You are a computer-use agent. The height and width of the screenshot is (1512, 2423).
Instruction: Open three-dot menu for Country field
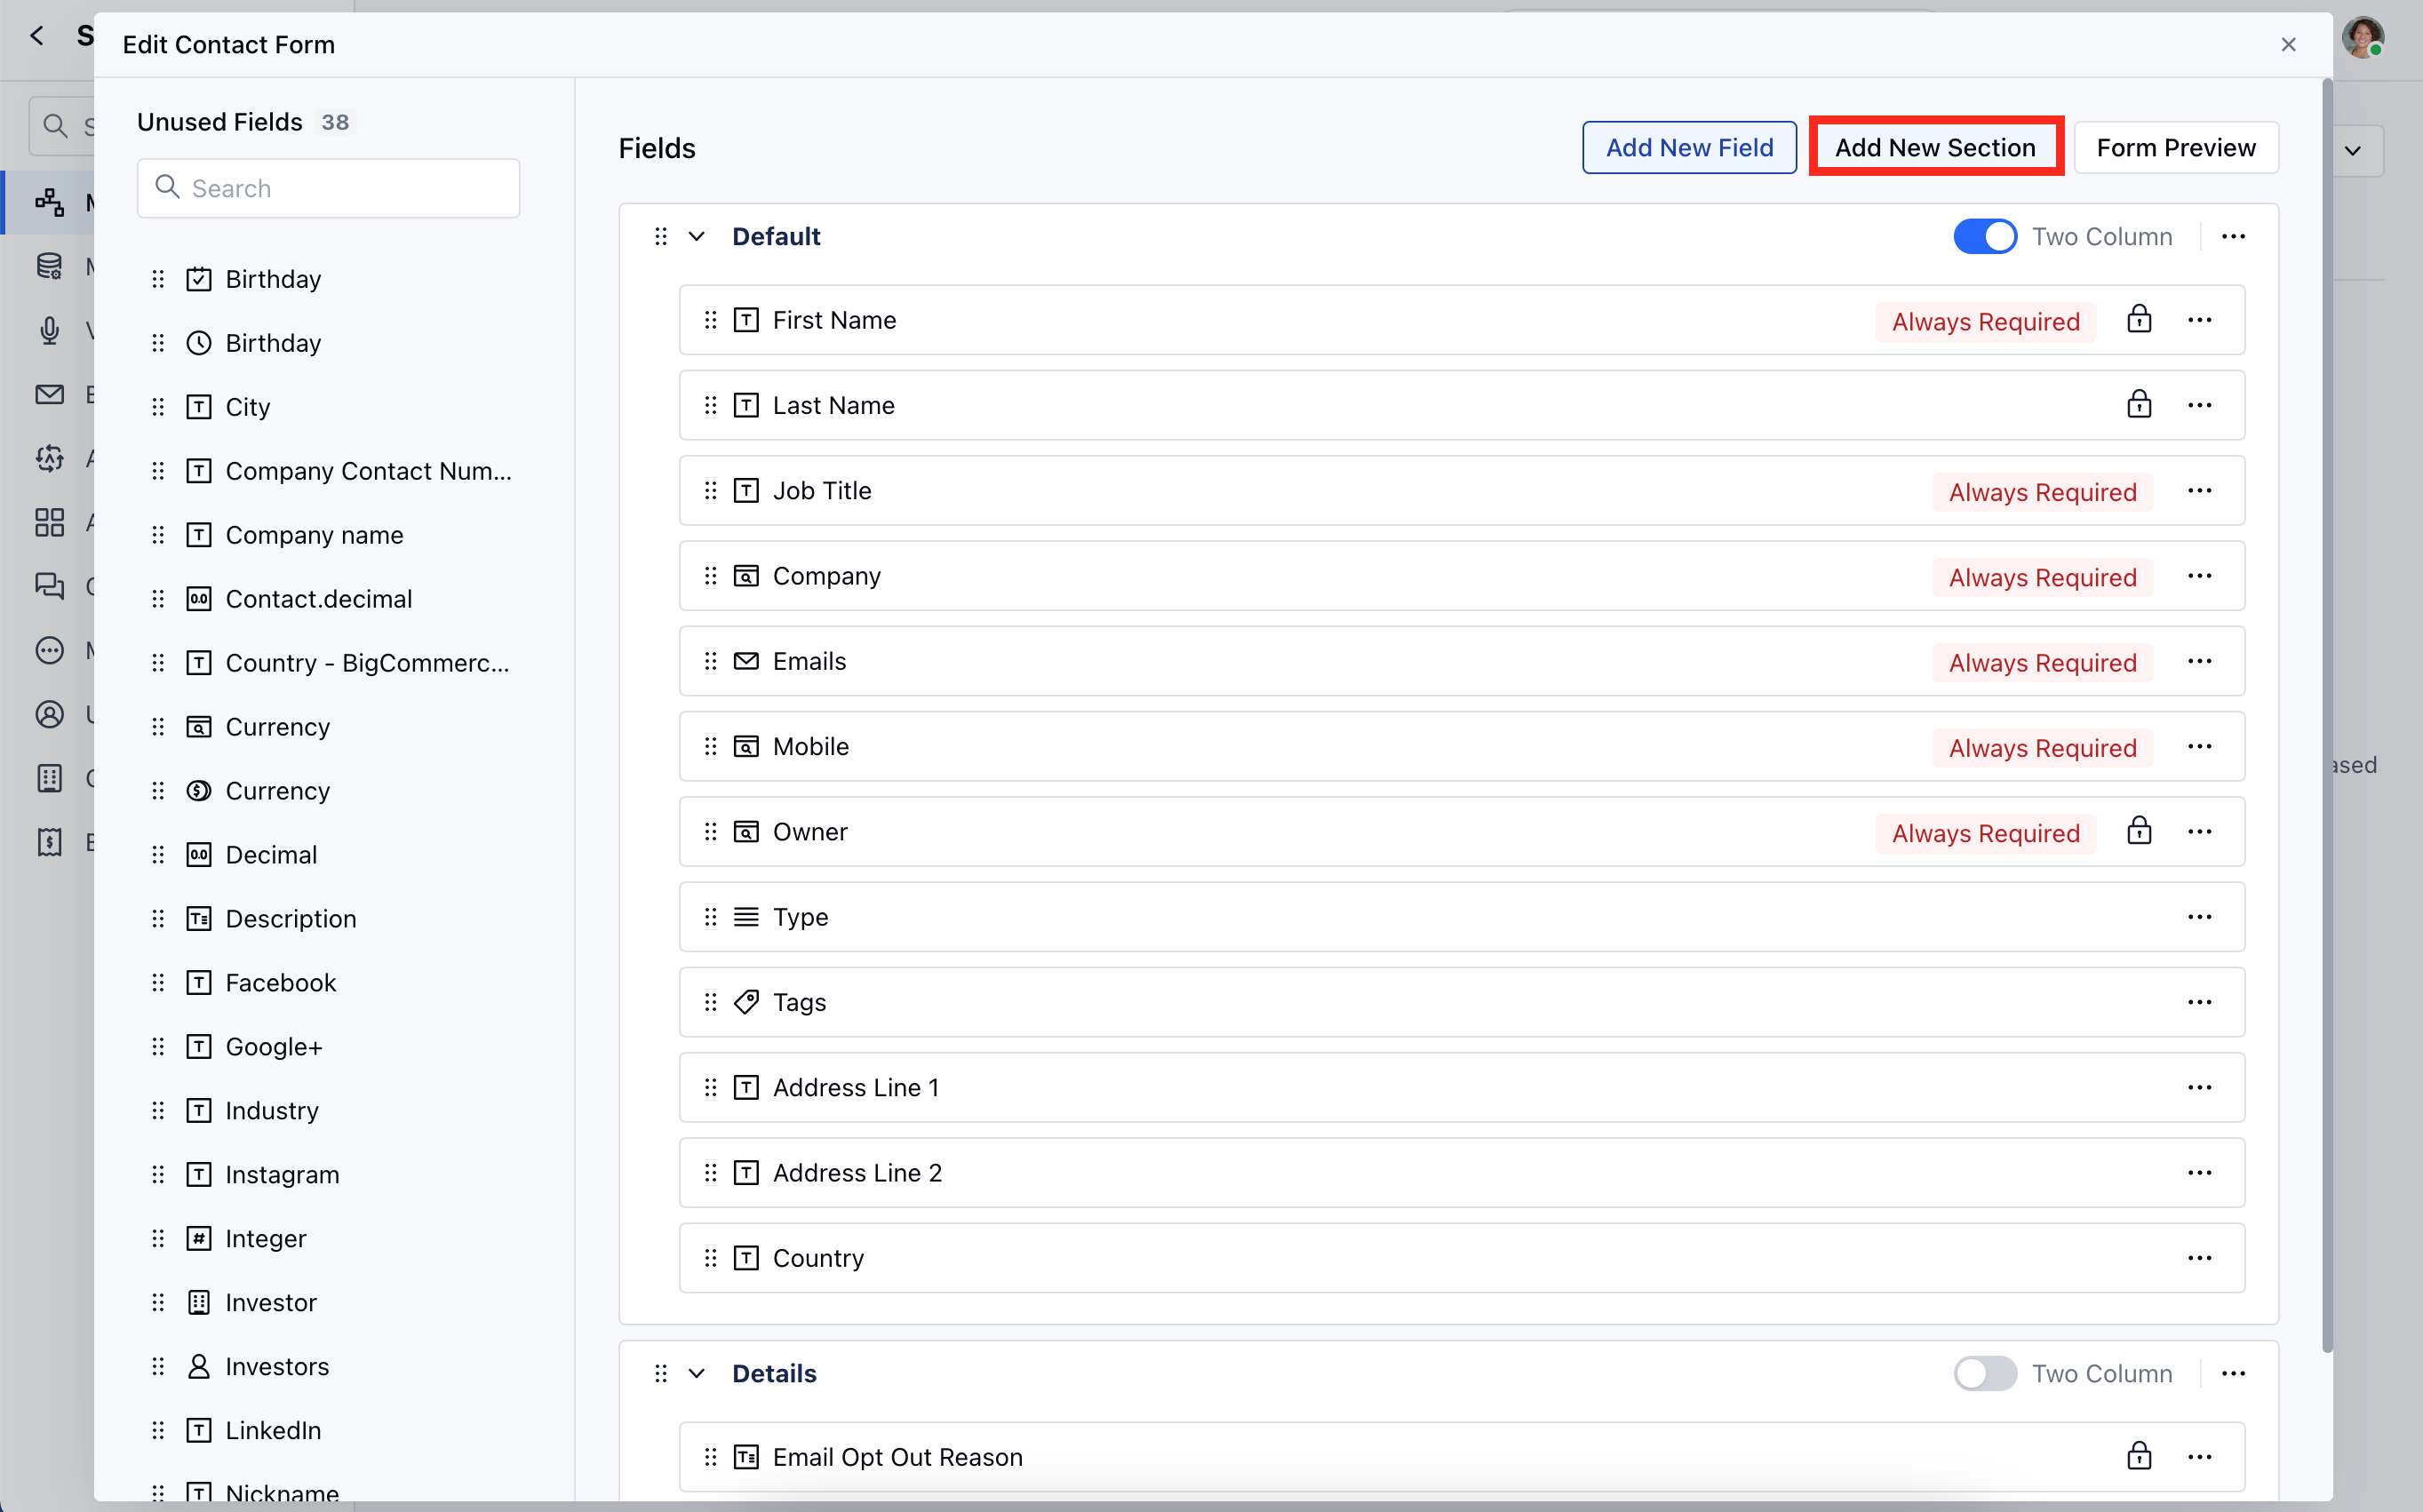2199,1258
